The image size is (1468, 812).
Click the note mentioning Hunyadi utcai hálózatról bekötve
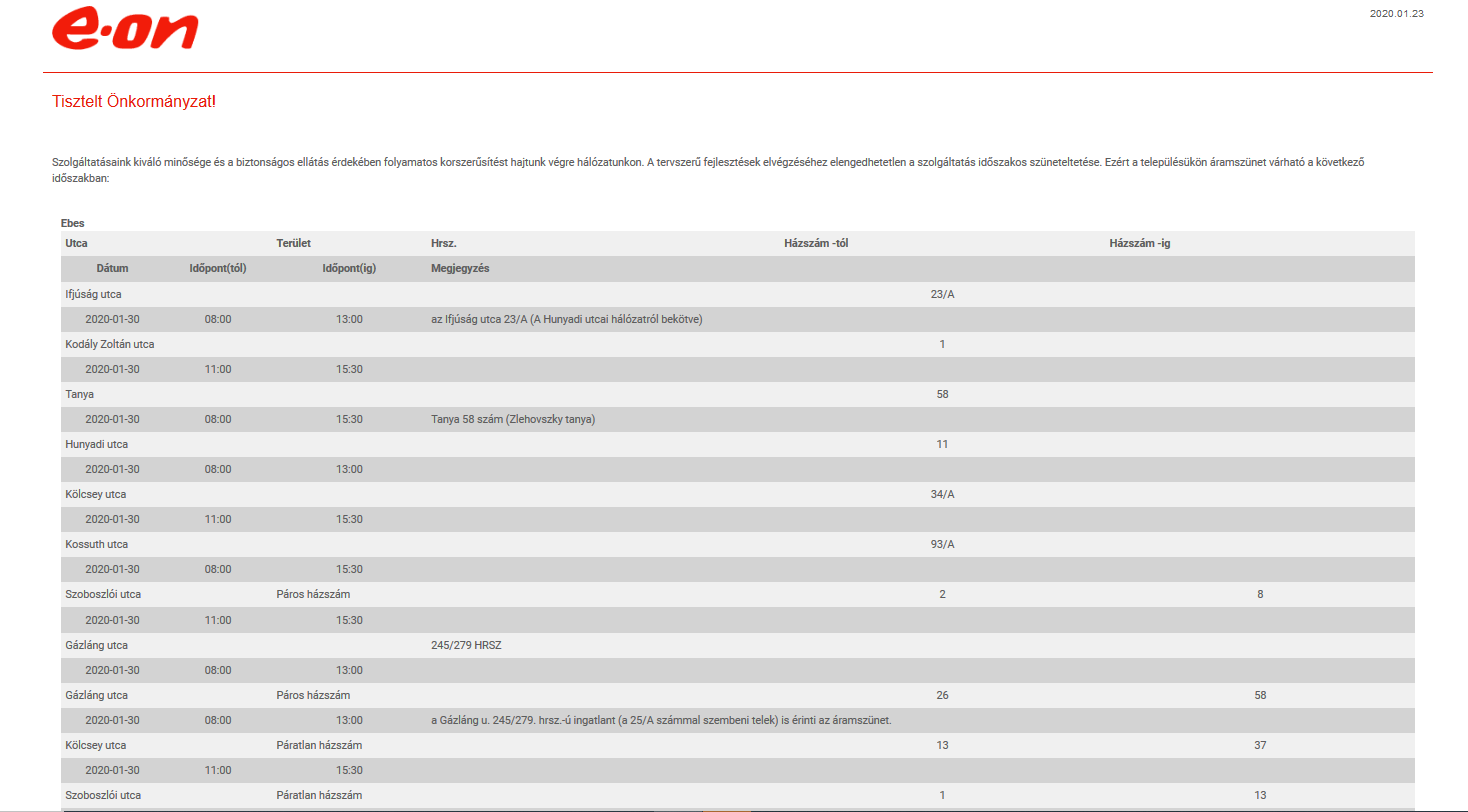[568, 319]
